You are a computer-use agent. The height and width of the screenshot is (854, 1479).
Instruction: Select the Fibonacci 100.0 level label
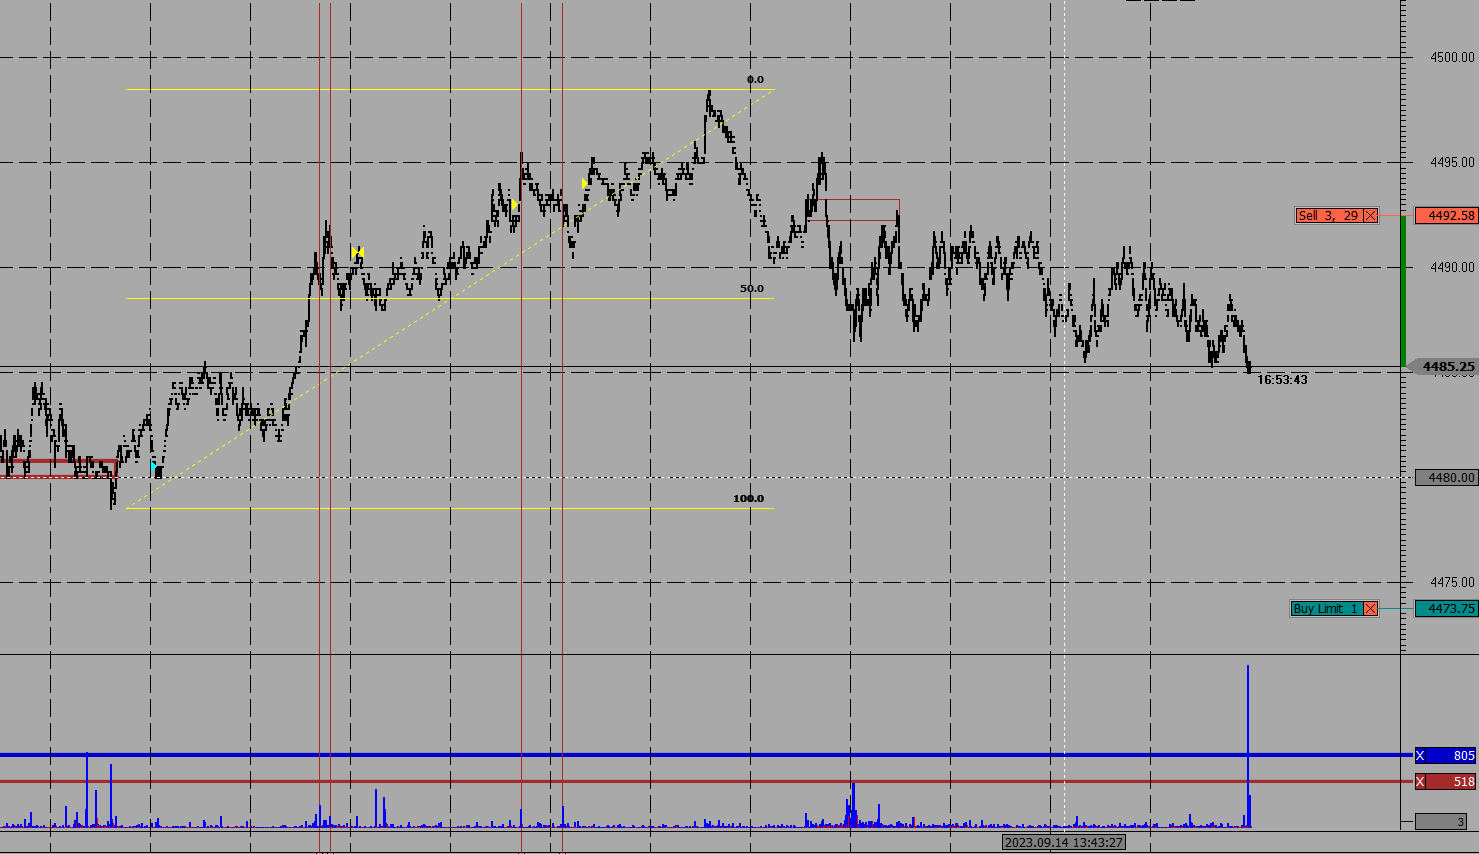tap(748, 499)
